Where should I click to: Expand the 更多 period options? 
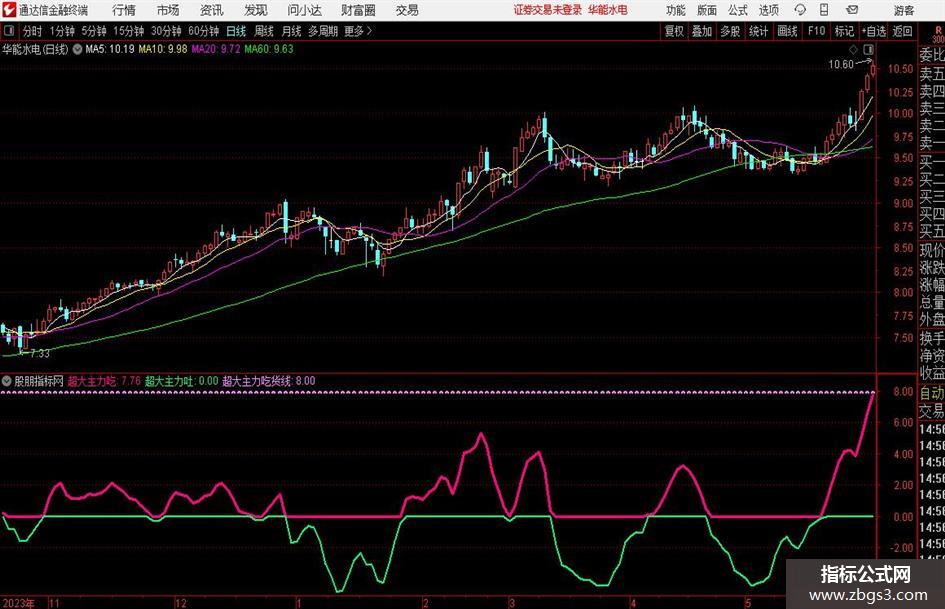pos(358,31)
